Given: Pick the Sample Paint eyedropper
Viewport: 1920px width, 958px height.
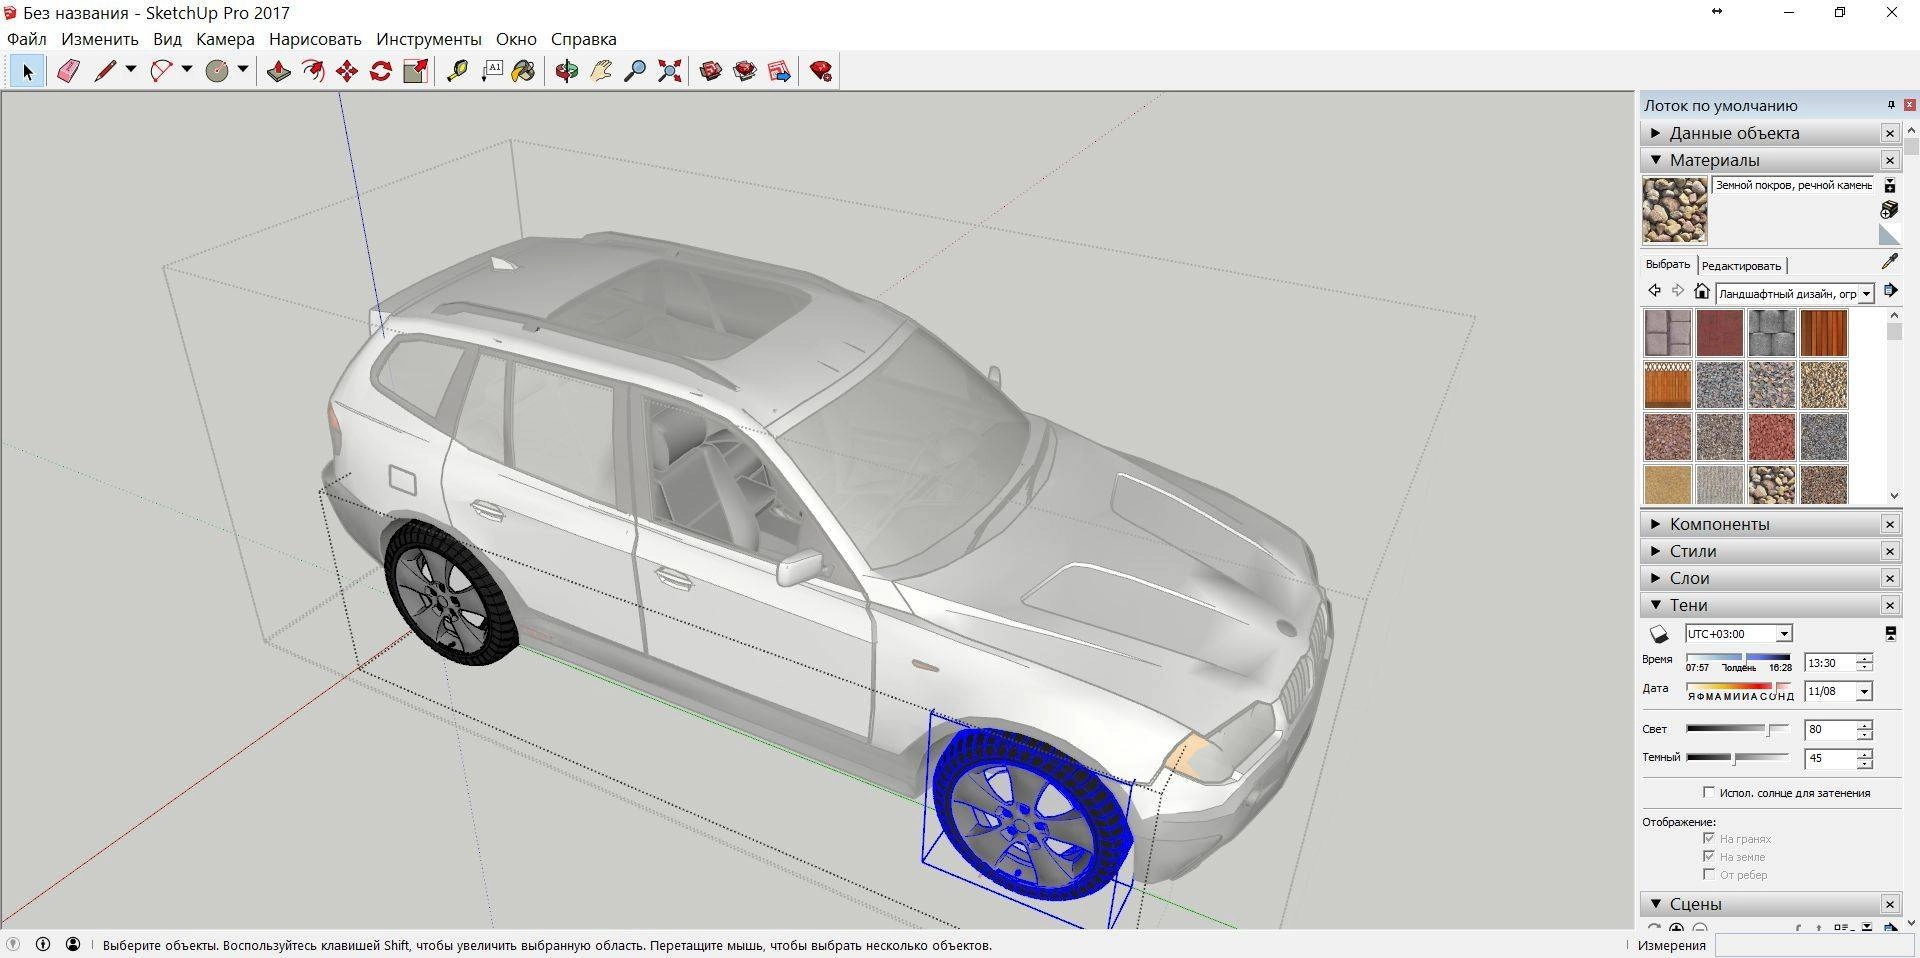Looking at the screenshot, I should pos(1889,262).
